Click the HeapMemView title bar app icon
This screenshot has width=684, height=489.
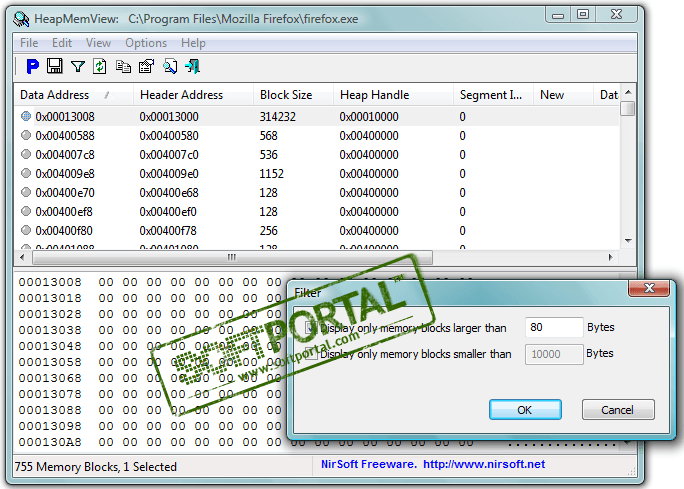pos(21,19)
